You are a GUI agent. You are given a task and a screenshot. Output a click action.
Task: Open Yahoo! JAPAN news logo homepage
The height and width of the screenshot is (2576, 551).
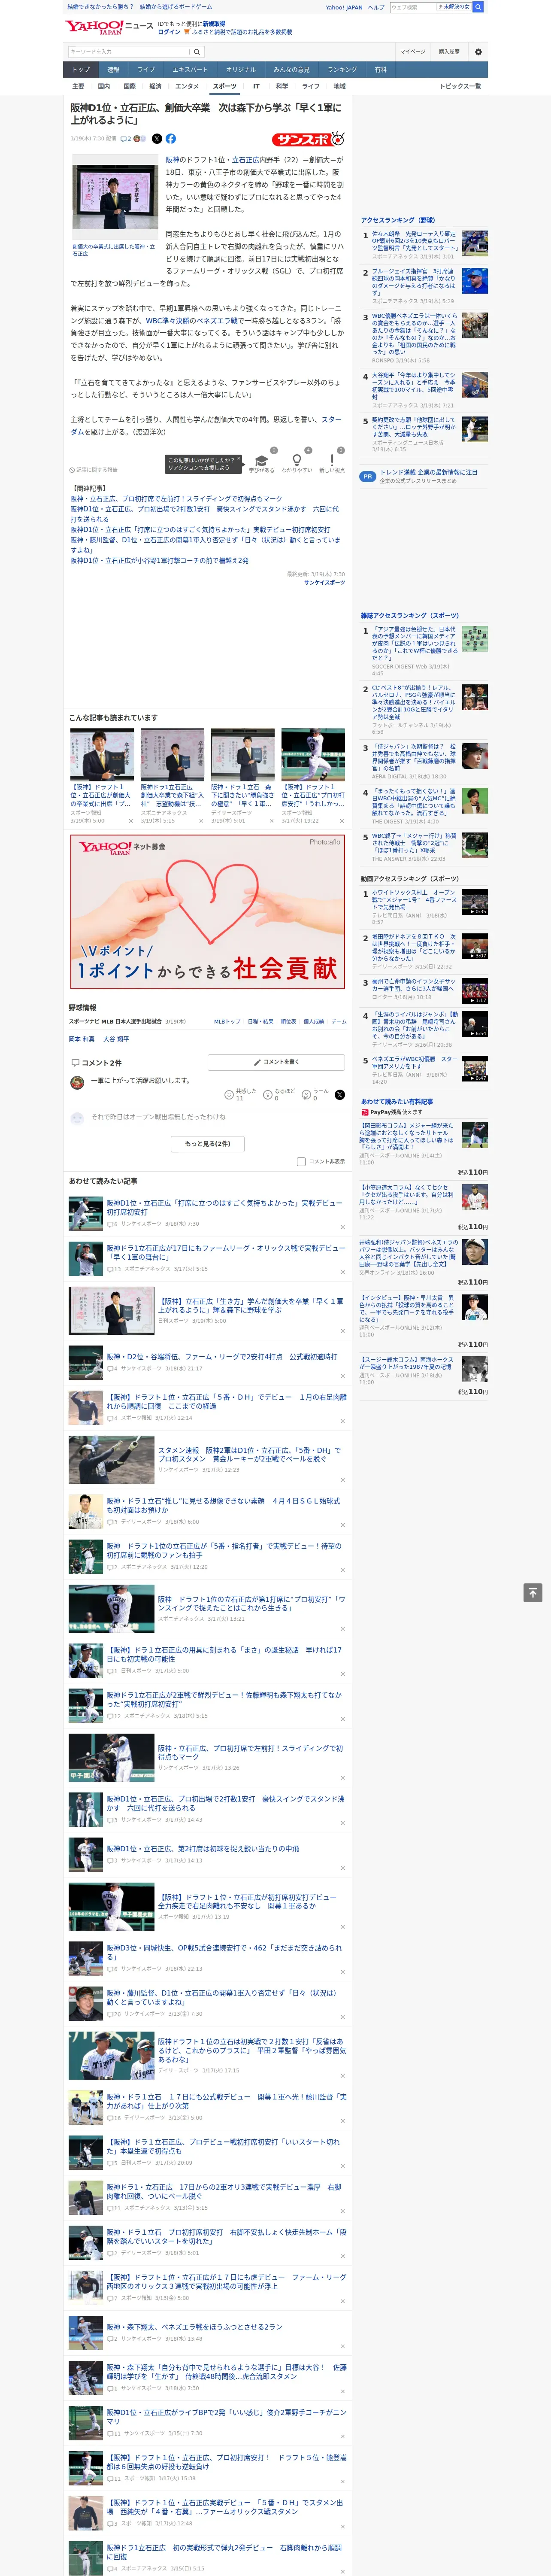pos(109,27)
